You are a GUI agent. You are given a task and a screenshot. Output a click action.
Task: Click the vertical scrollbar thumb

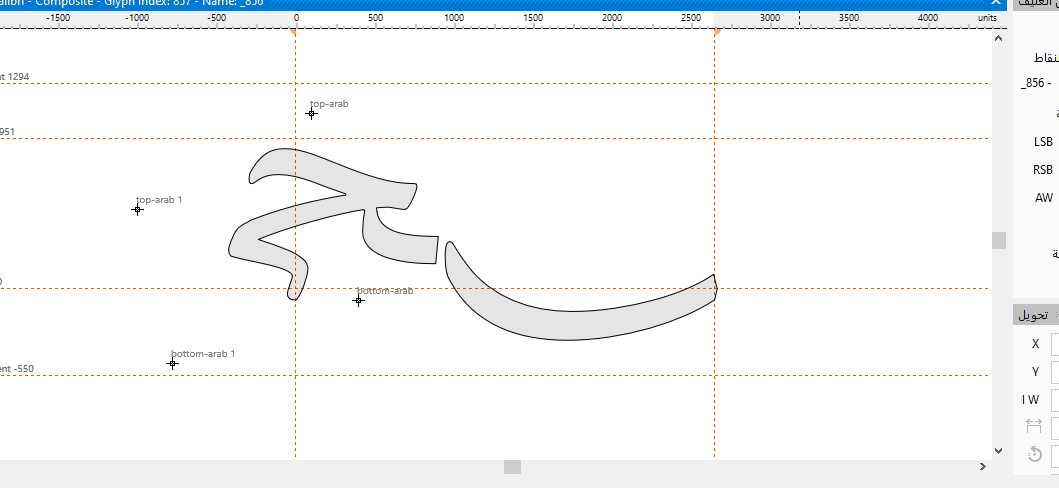(998, 240)
